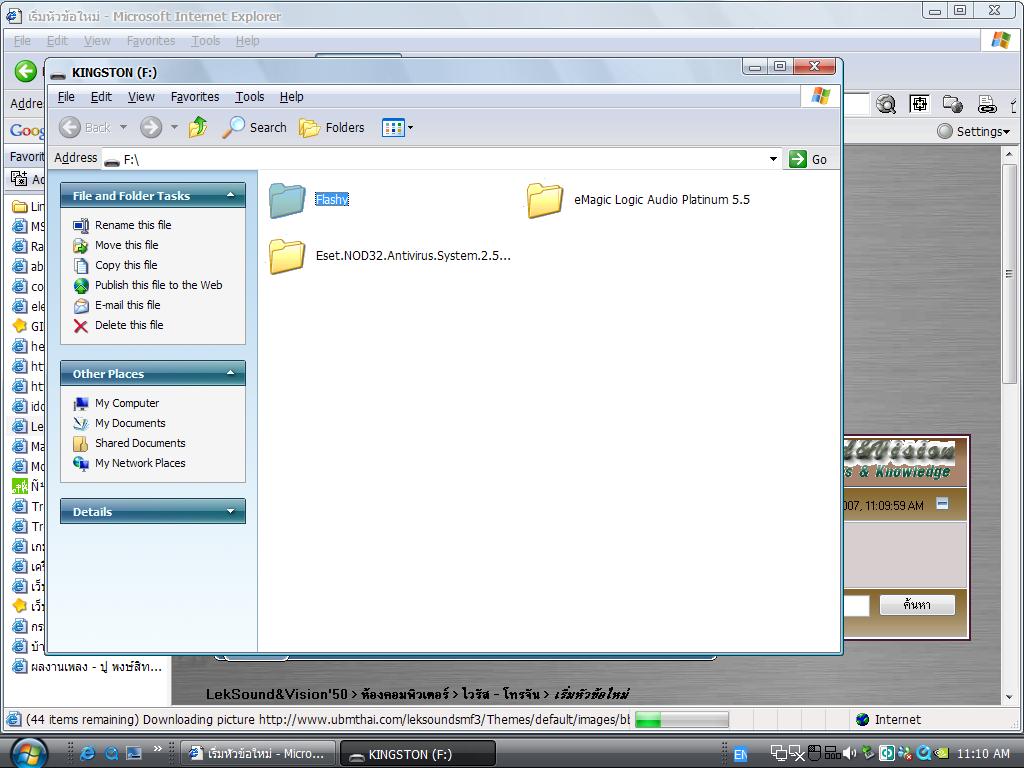
Task: Click the volume speaker tray icon
Action: coord(850,754)
